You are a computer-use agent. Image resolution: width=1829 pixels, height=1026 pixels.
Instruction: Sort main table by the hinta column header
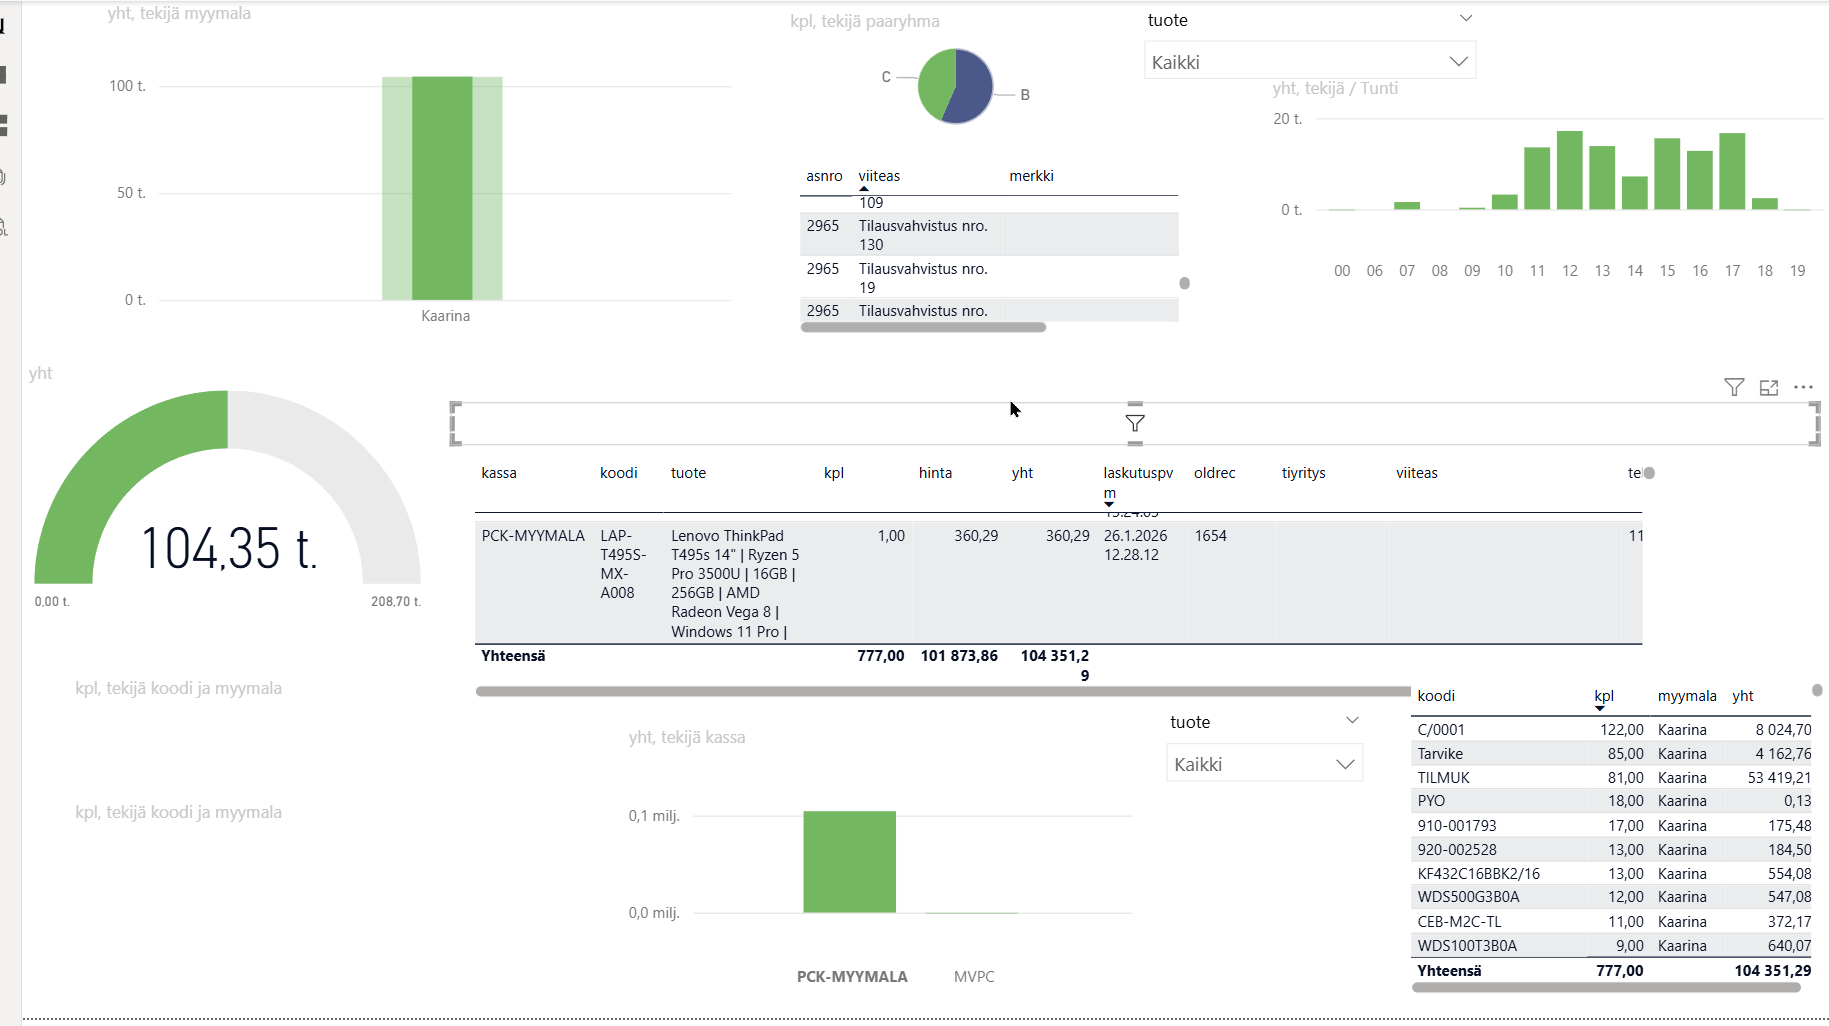935,473
